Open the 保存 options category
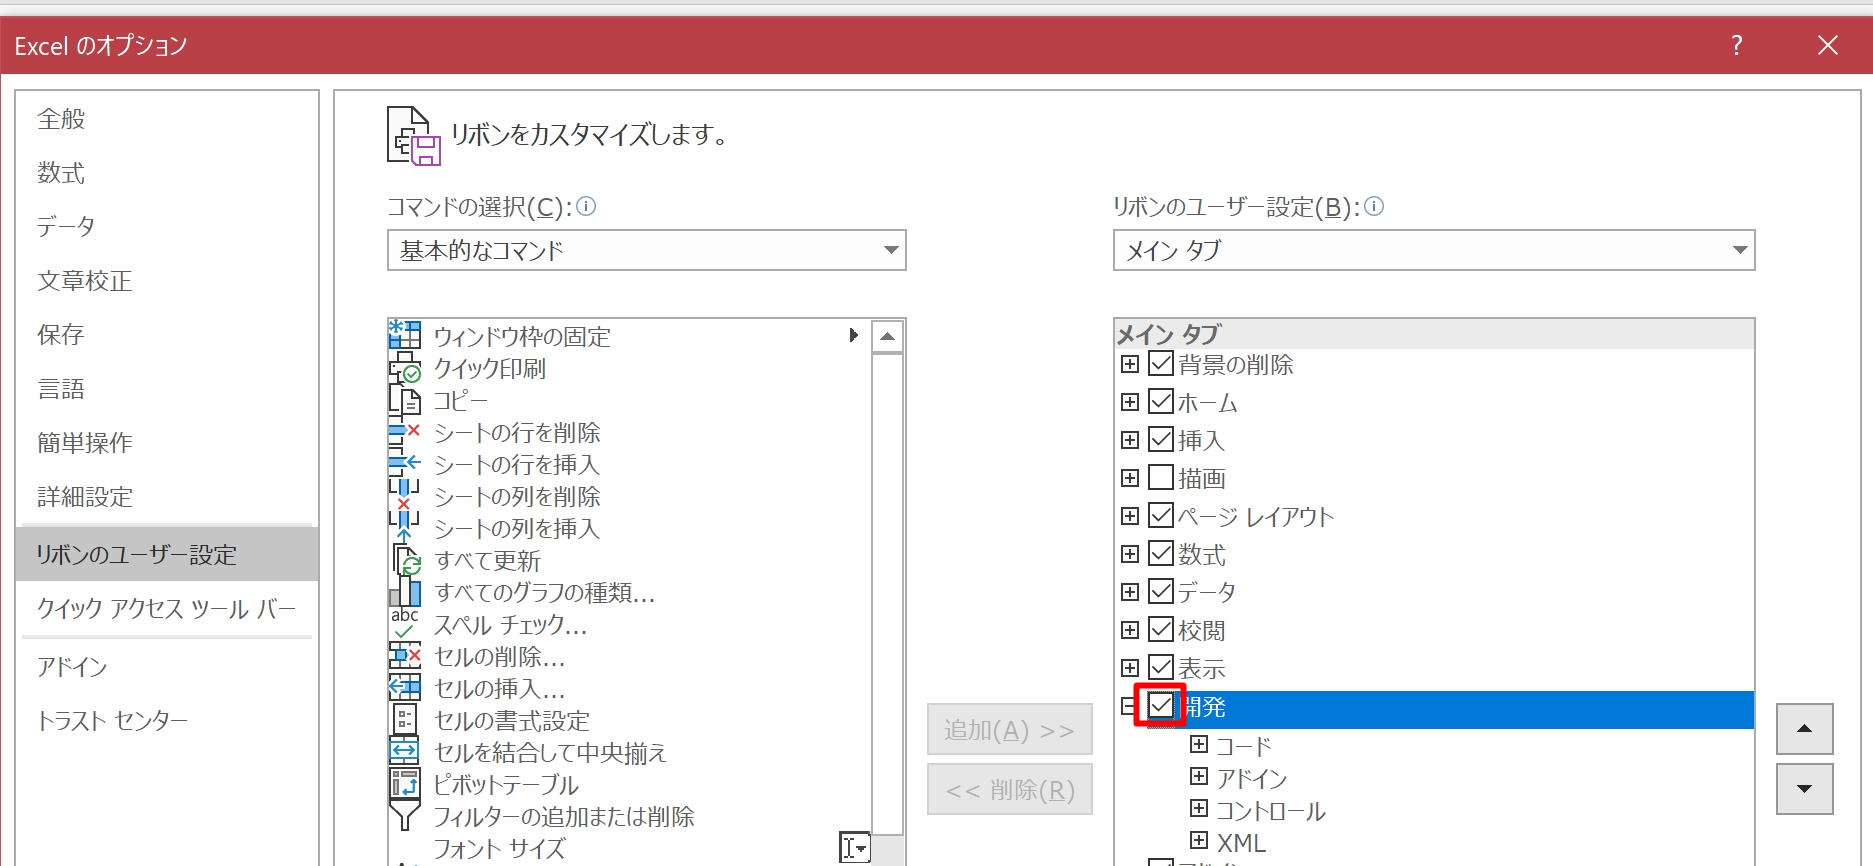This screenshot has width=1873, height=866. (x=167, y=335)
